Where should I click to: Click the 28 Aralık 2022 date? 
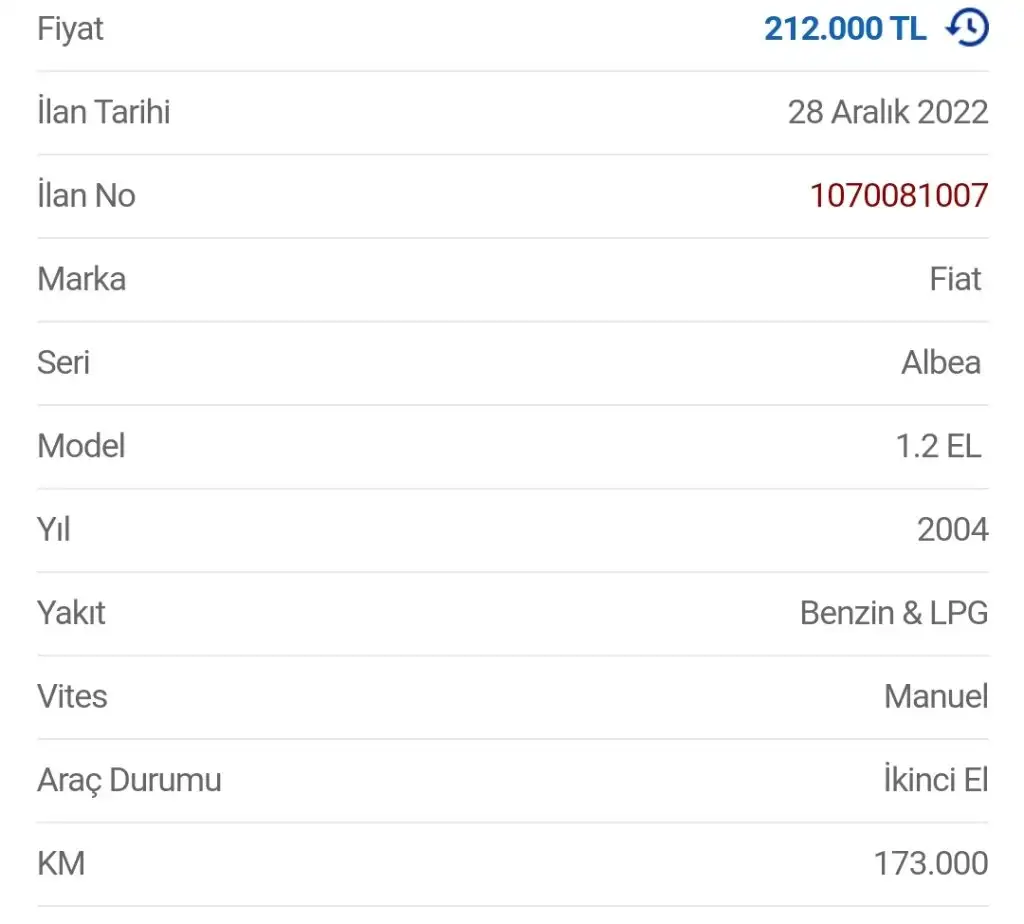click(x=887, y=112)
